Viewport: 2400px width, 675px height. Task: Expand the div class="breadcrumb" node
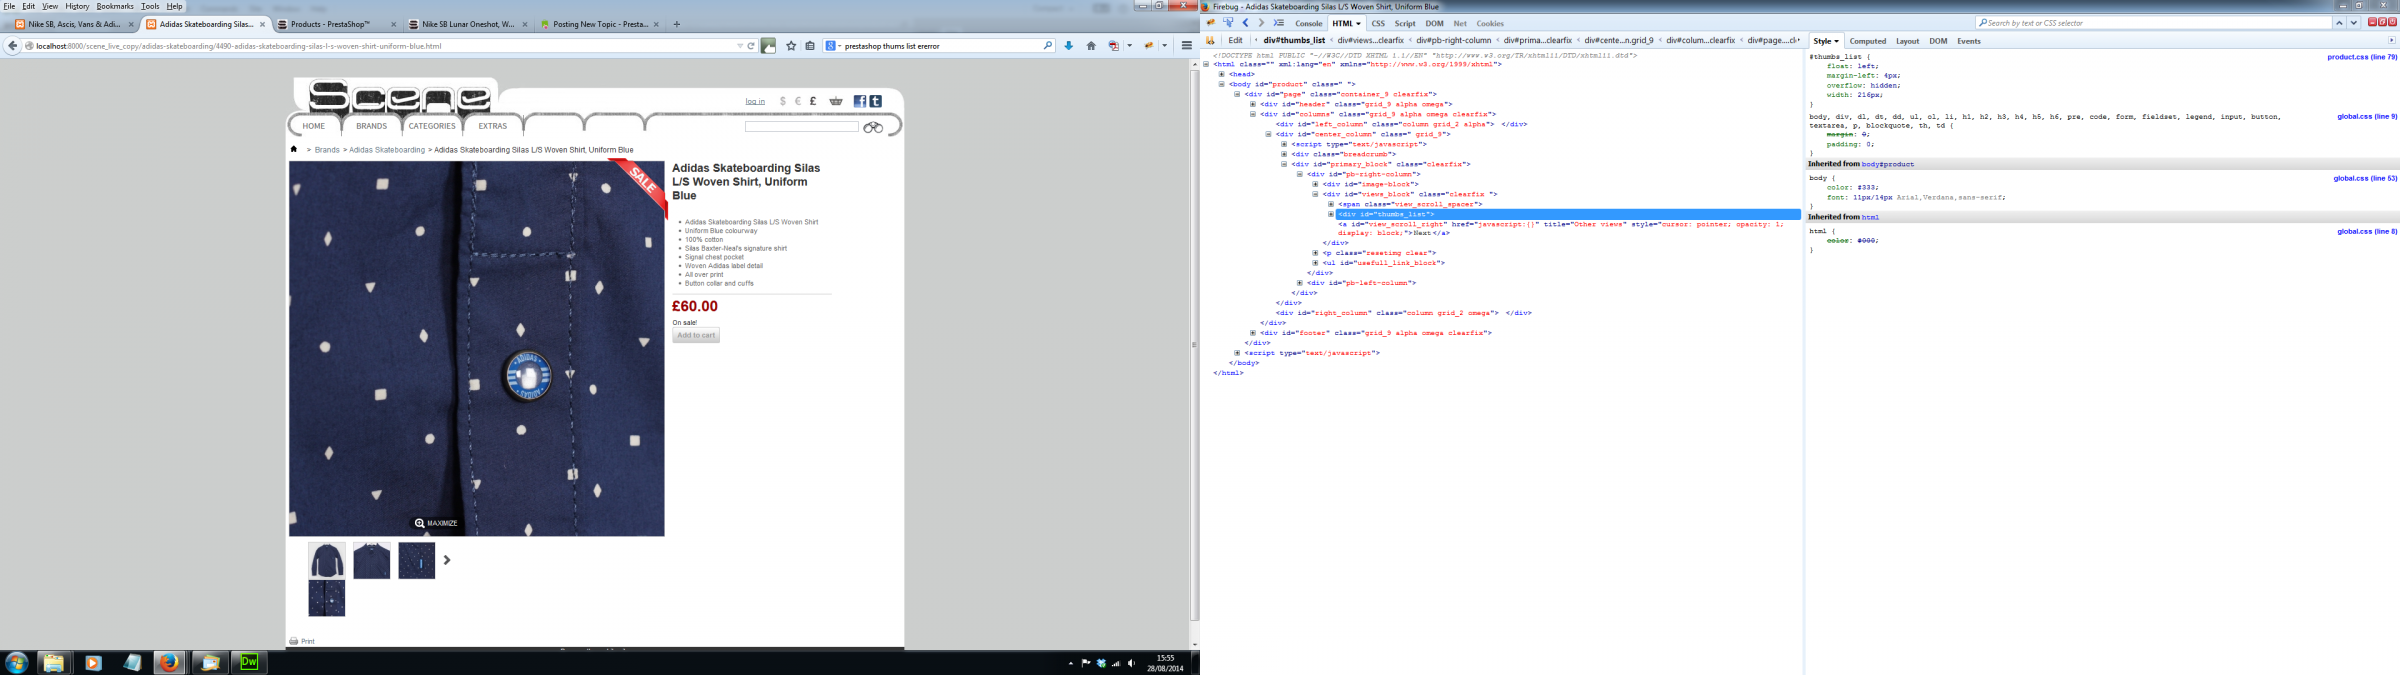pos(1285,154)
